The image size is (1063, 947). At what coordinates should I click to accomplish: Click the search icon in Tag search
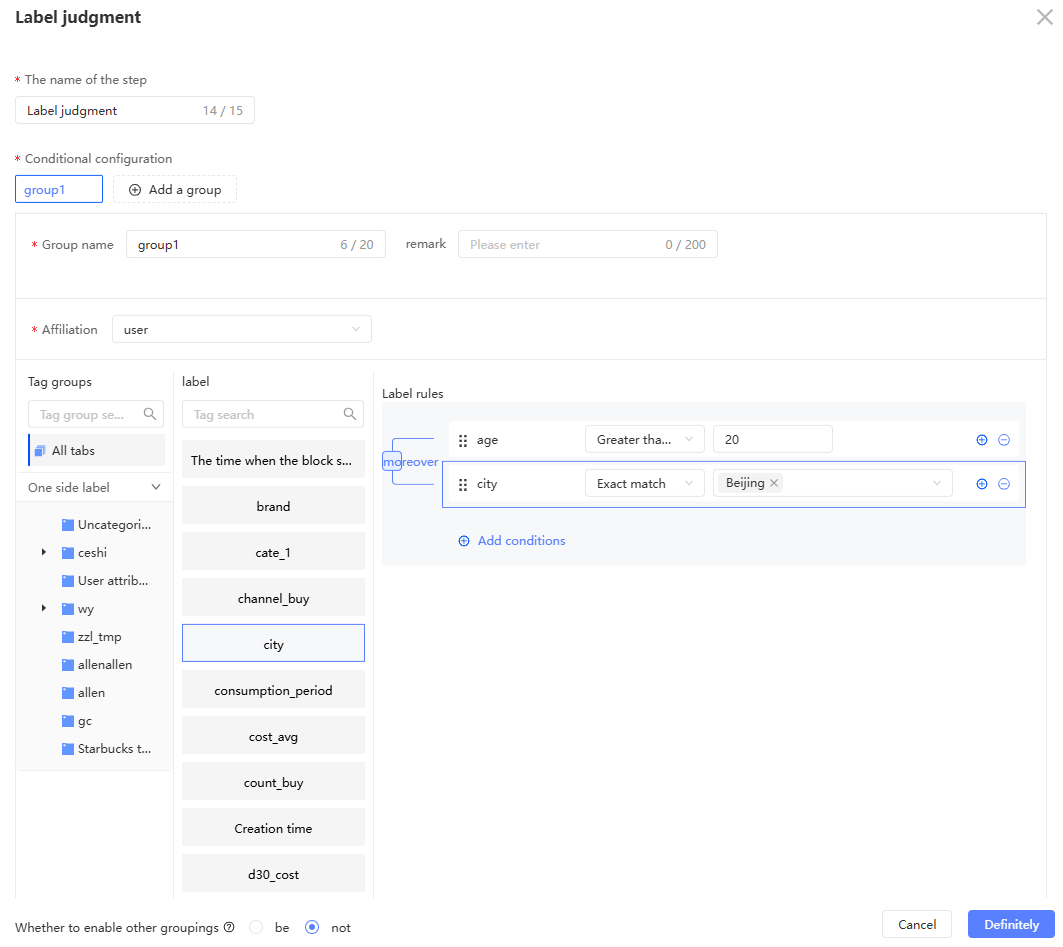pos(350,414)
